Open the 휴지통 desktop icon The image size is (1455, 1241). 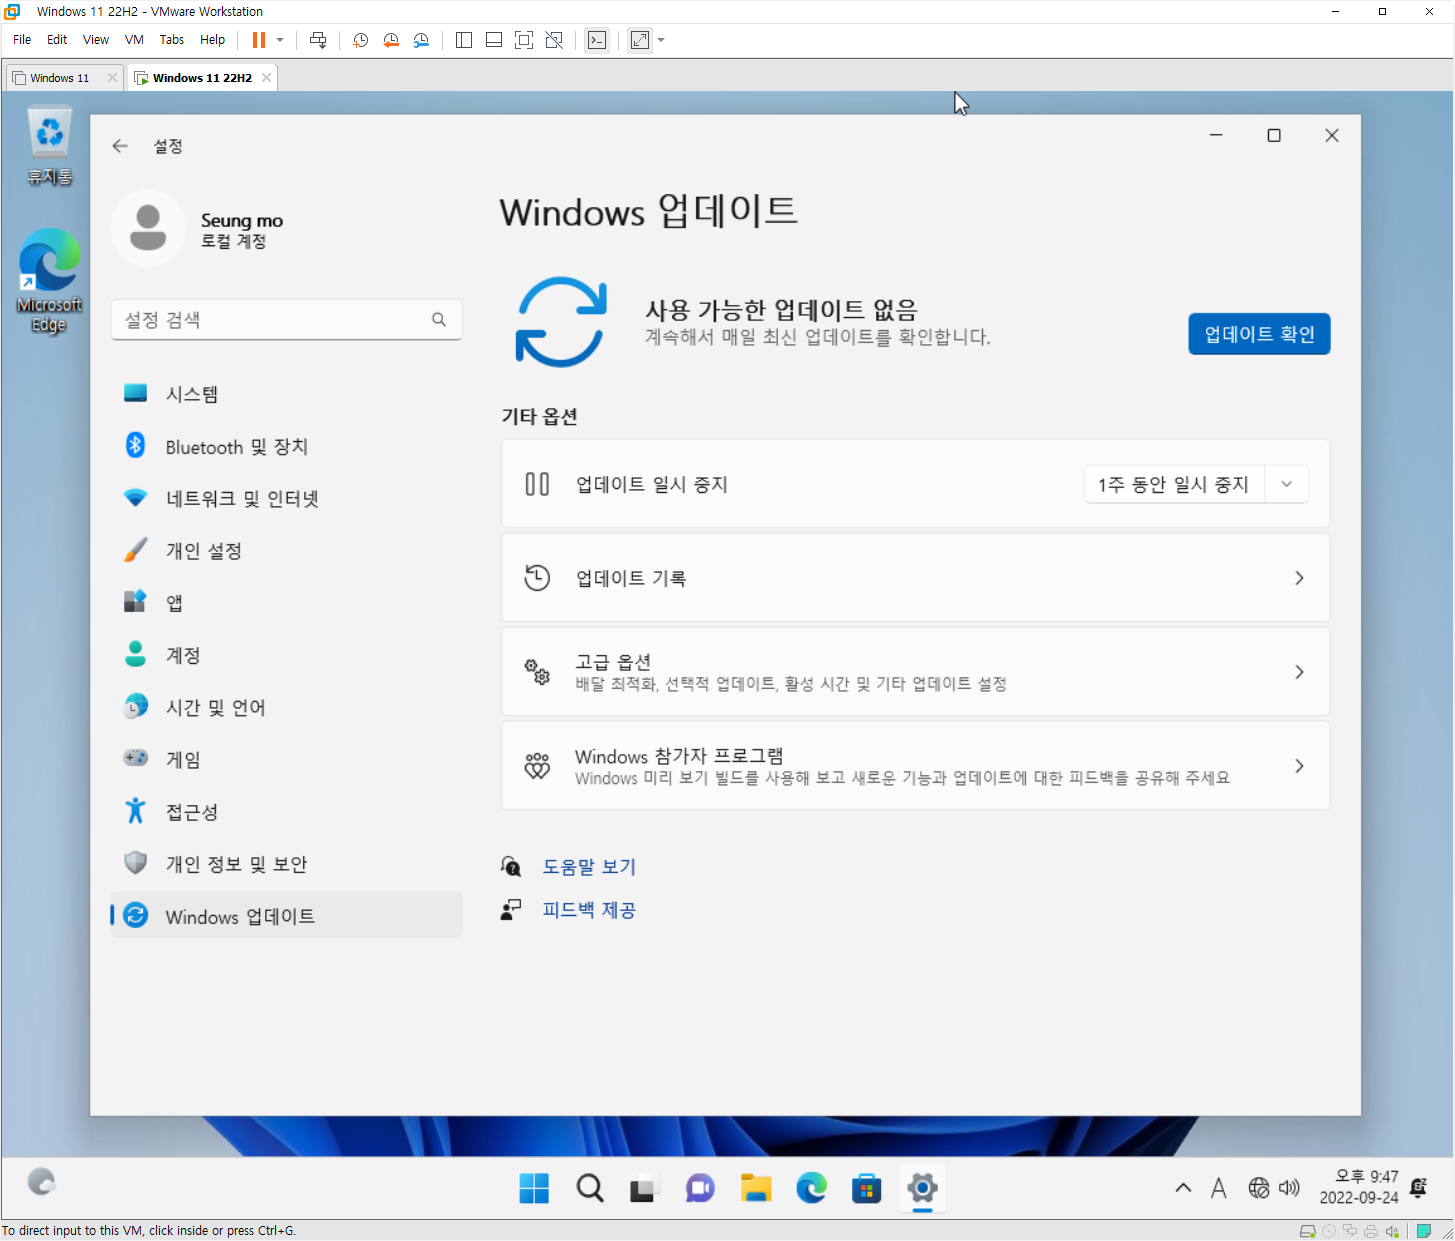49,146
